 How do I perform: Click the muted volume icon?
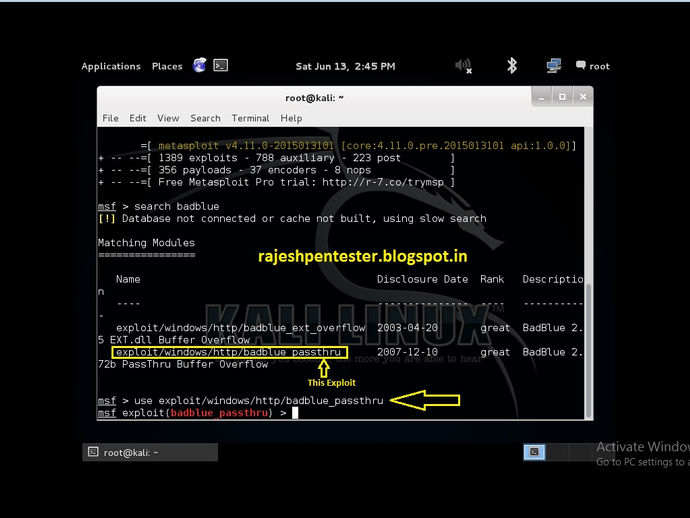click(463, 66)
